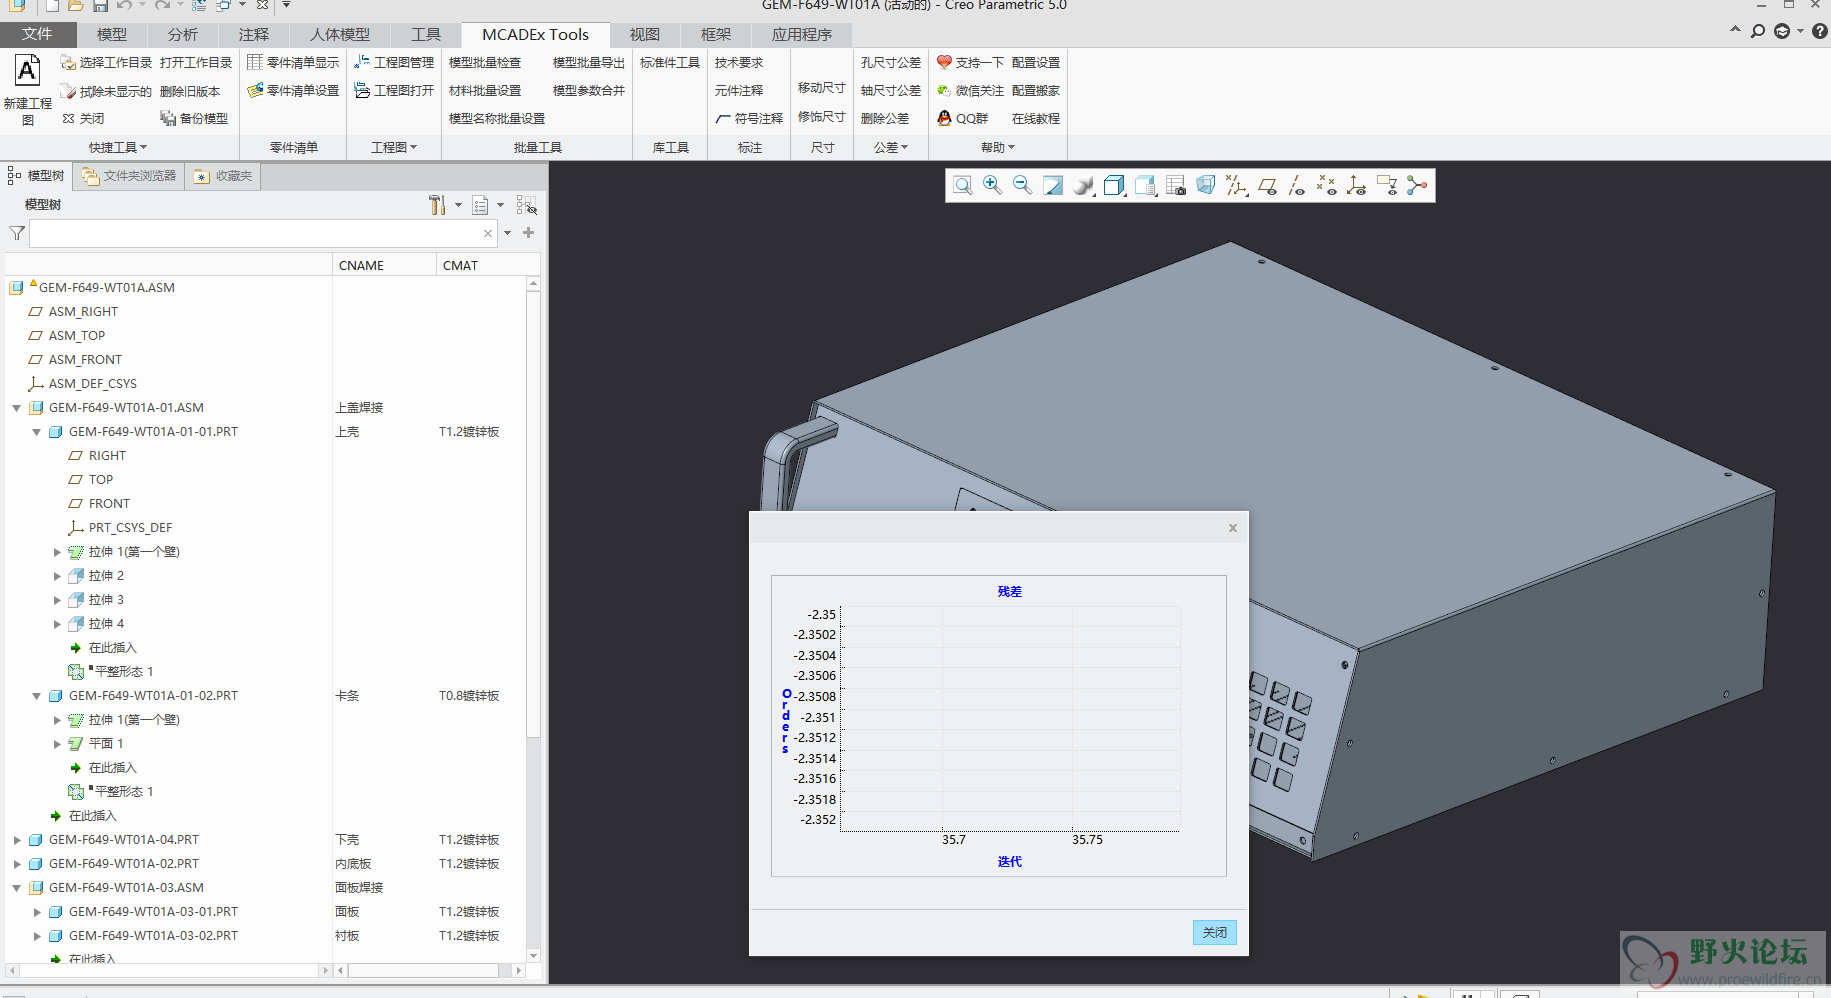Click the 支持一下 heart icon
The width and height of the screenshot is (1831, 998).
pyautogui.click(x=944, y=62)
